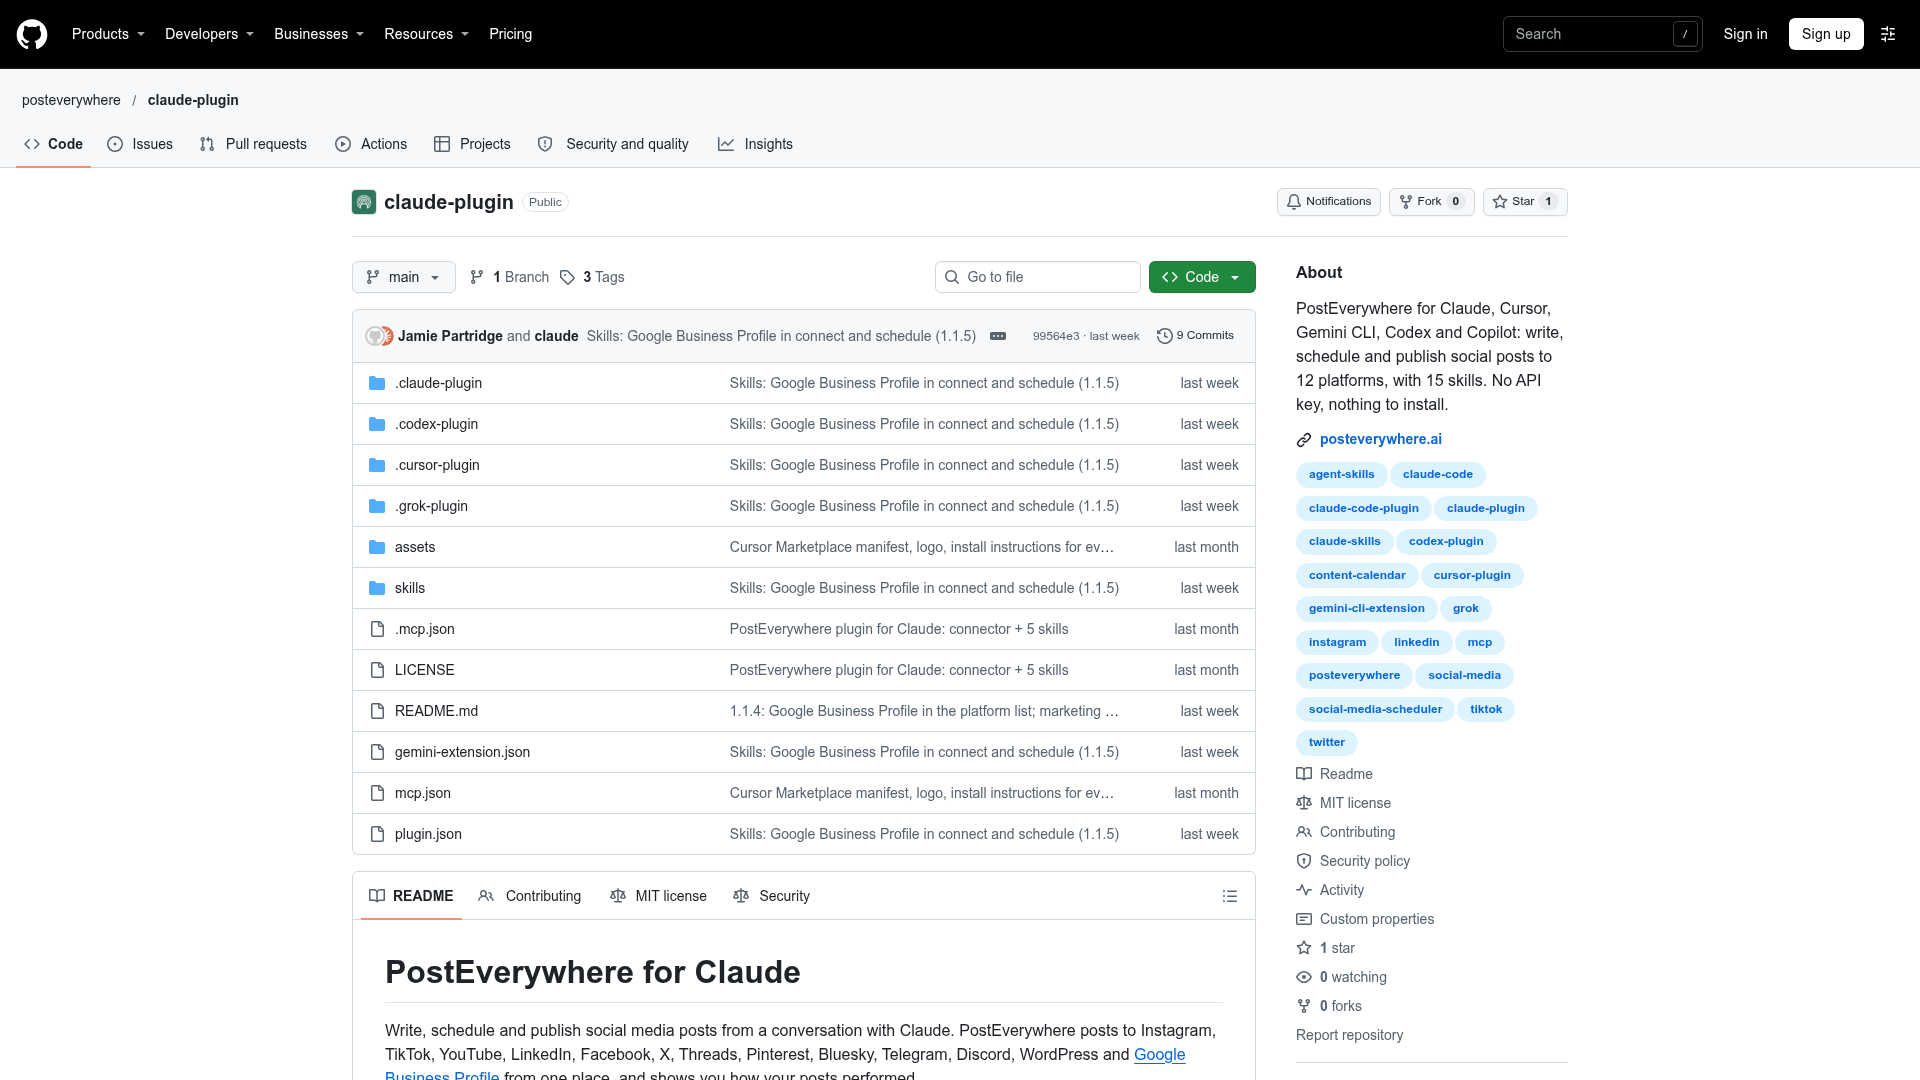Select the MIT license README tab
1920x1080 pixels.
[658, 896]
